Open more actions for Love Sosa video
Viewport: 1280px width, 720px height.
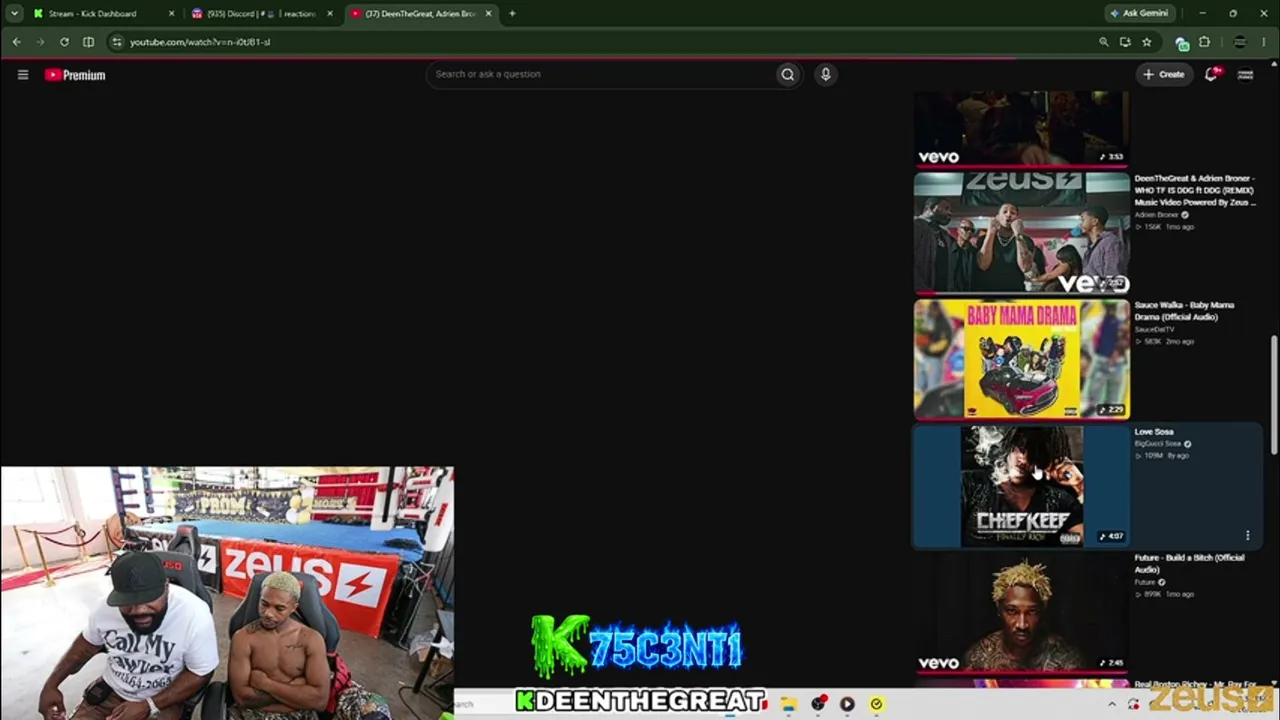[x=1247, y=536]
